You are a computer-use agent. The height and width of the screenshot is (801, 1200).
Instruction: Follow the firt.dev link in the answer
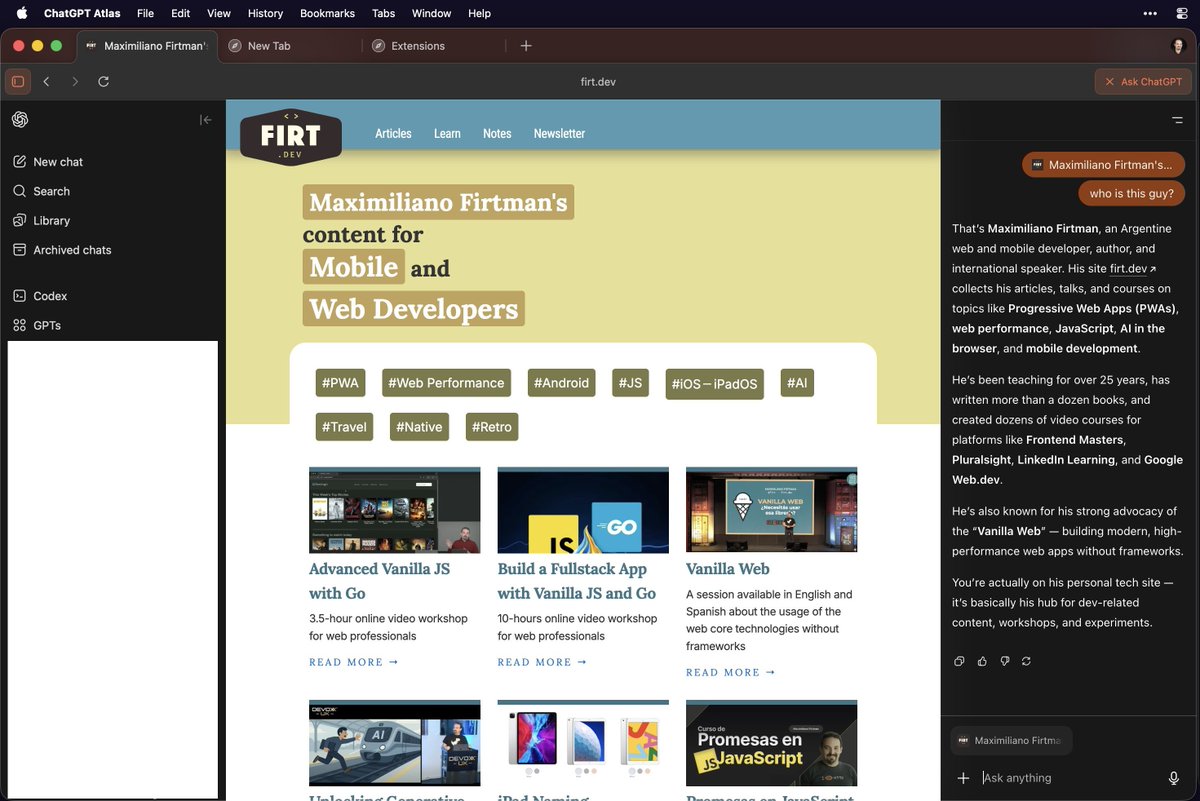tap(1127, 268)
